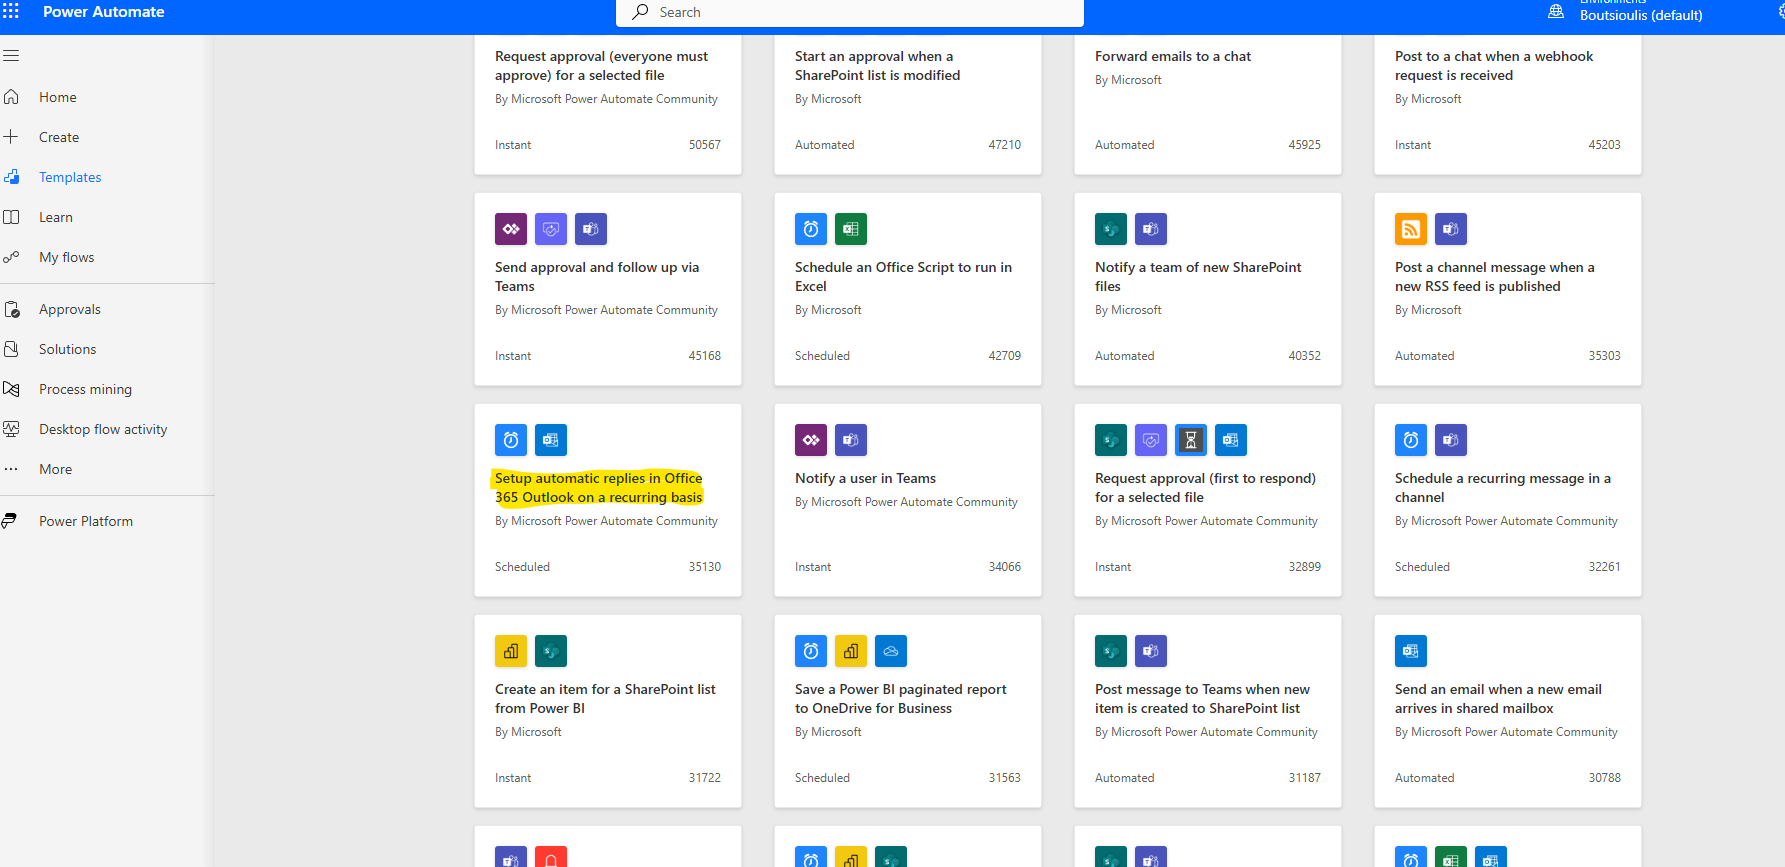Click SharePoint icon on Notify team card

[1111, 229]
